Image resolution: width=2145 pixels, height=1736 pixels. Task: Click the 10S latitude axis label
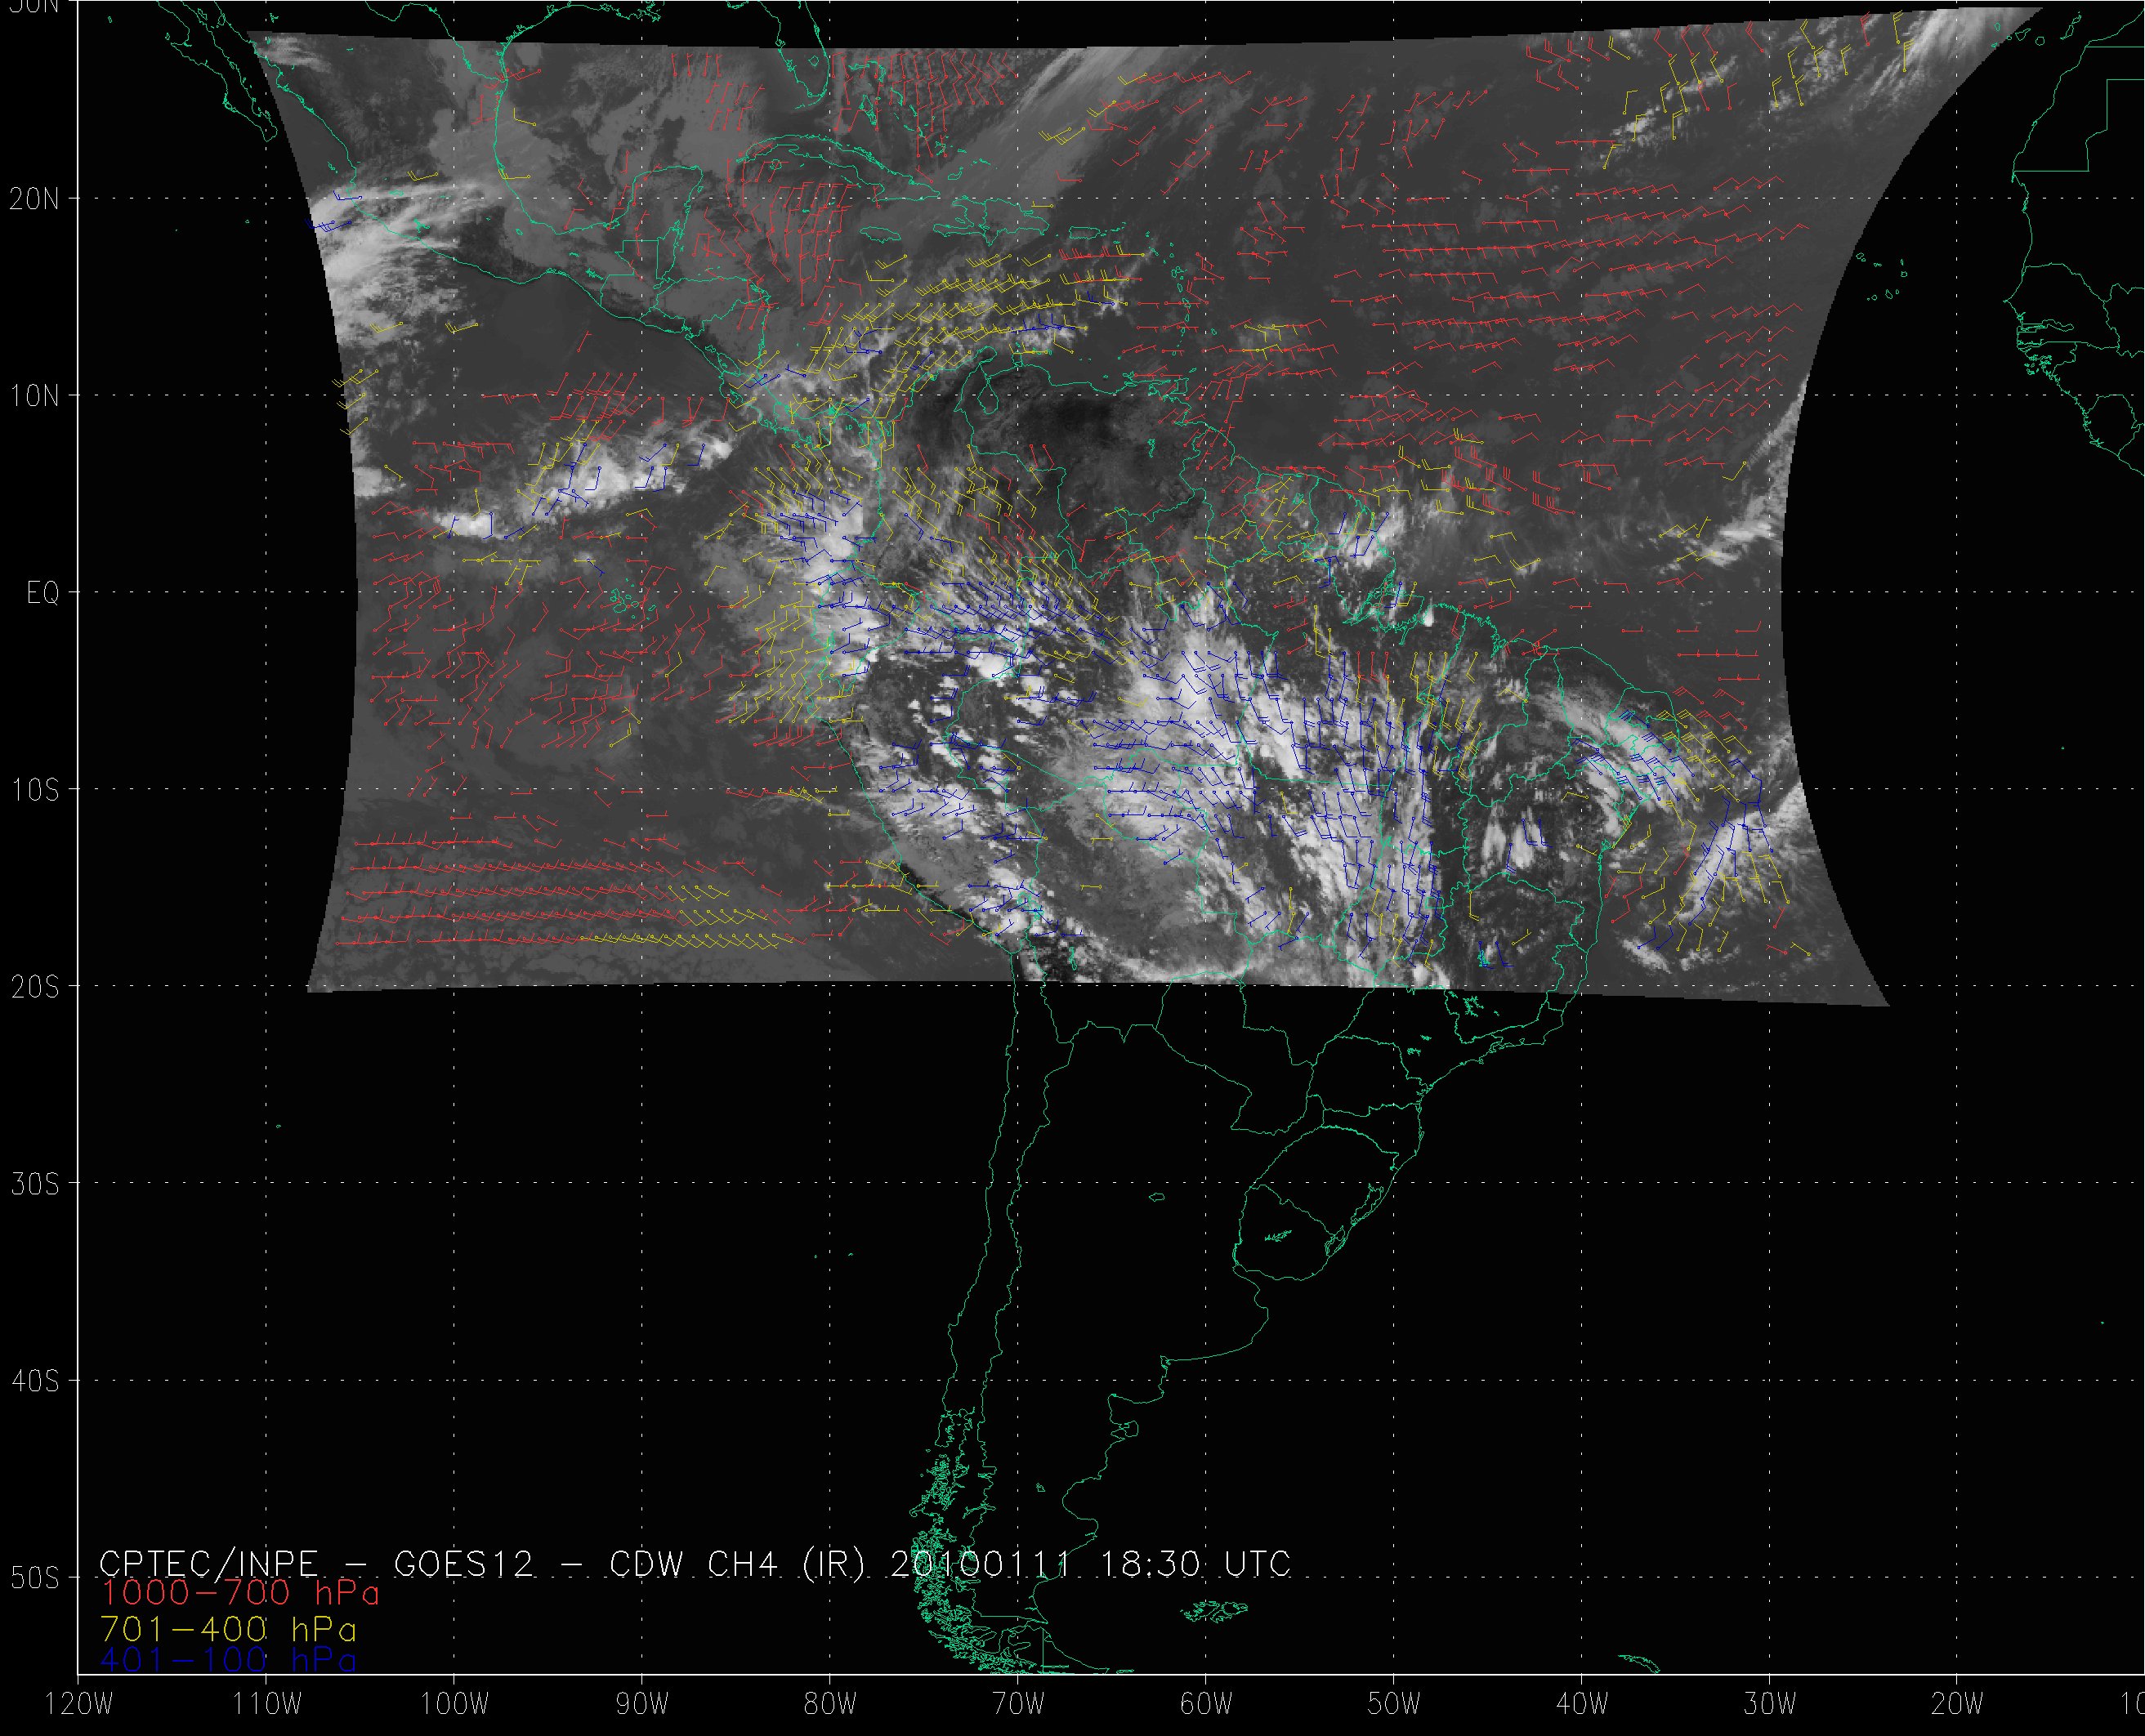(34, 790)
